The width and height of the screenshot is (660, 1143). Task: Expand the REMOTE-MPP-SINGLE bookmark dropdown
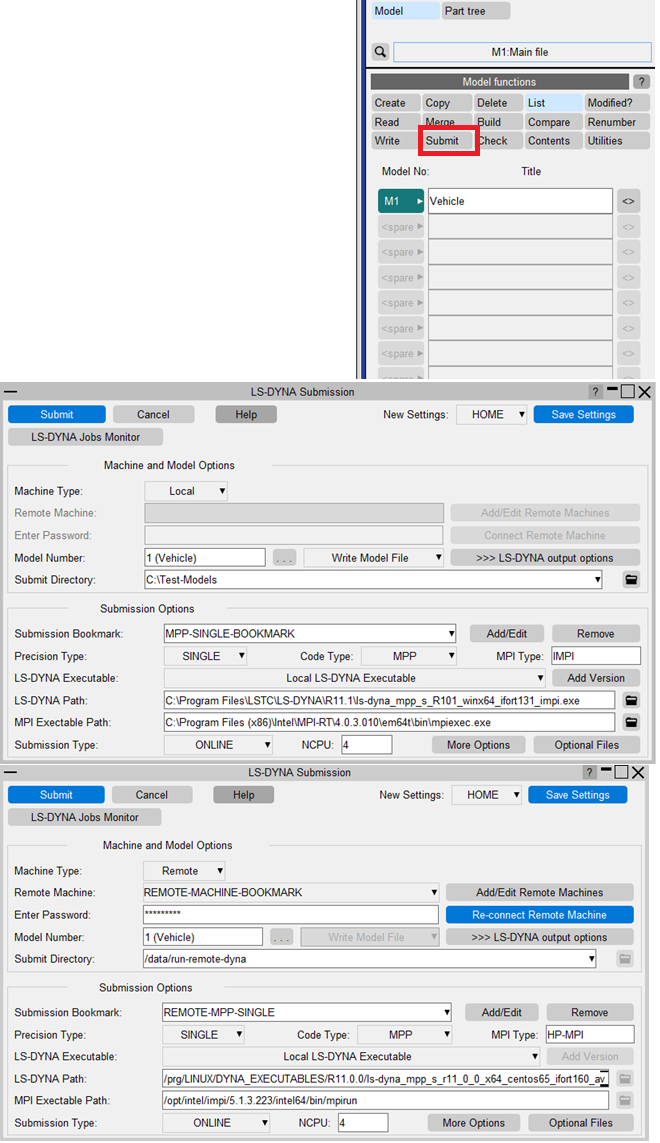(x=307, y=1012)
